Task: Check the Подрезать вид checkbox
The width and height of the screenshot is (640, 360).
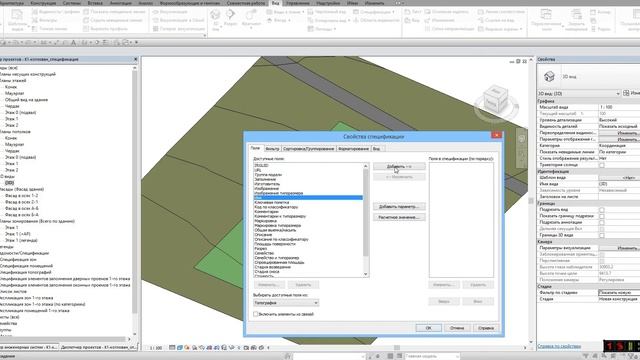Action: [602, 209]
